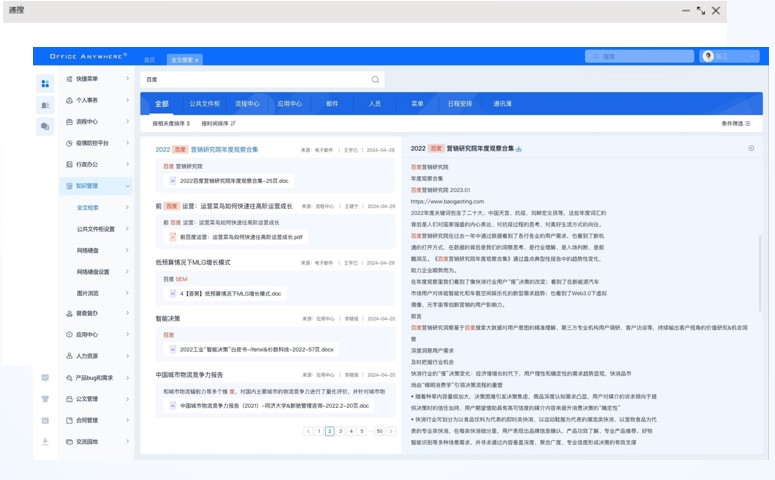Open result 低预算情况下MLG增长模式
775x480 pixels.
pos(193,262)
